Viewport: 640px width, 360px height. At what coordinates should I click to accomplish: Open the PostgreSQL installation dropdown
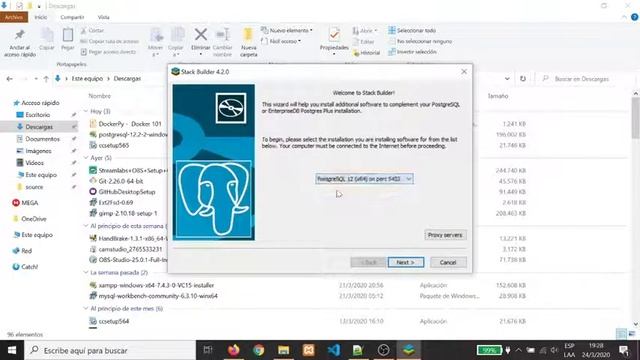[364, 179]
